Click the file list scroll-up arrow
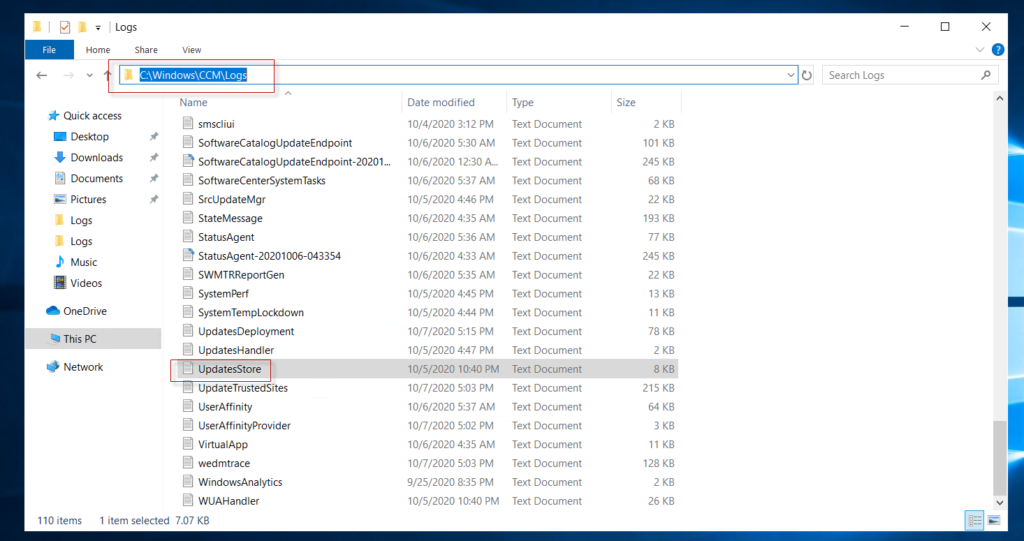1024x541 pixels. [x=999, y=99]
